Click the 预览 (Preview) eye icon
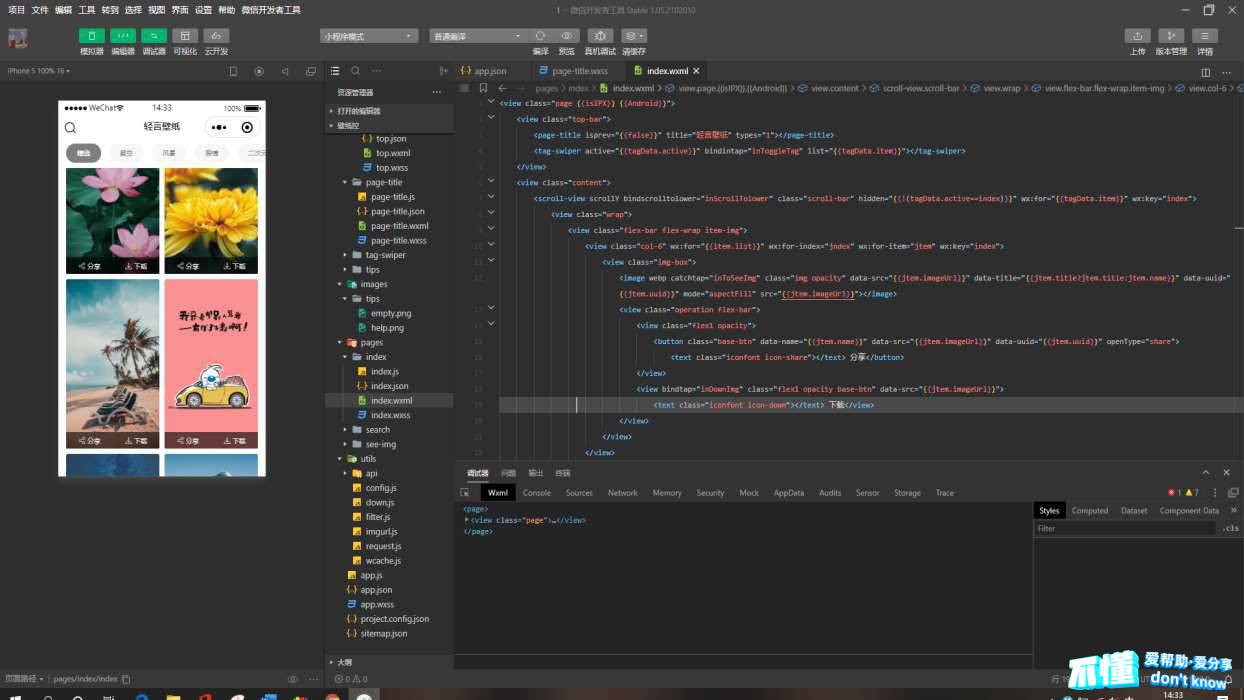 pos(567,36)
